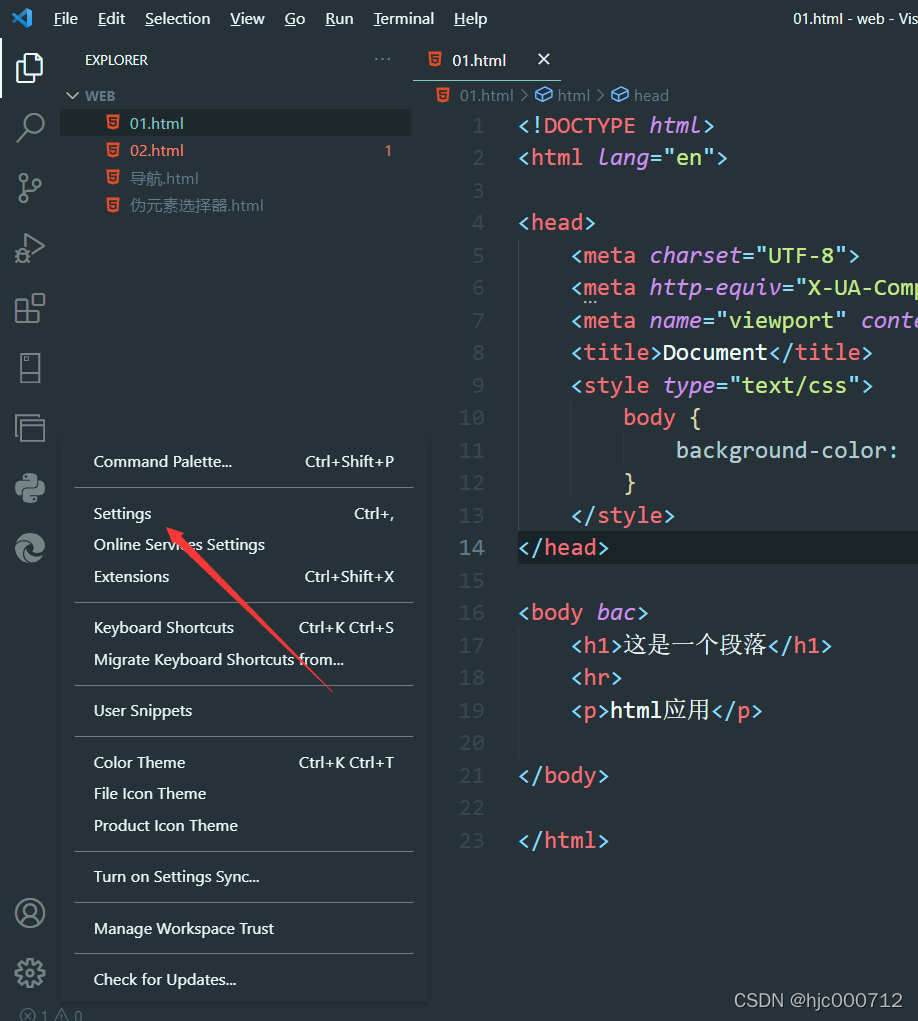This screenshot has width=918, height=1021.
Task: Open 02.html in the file tree
Action: click(236, 150)
